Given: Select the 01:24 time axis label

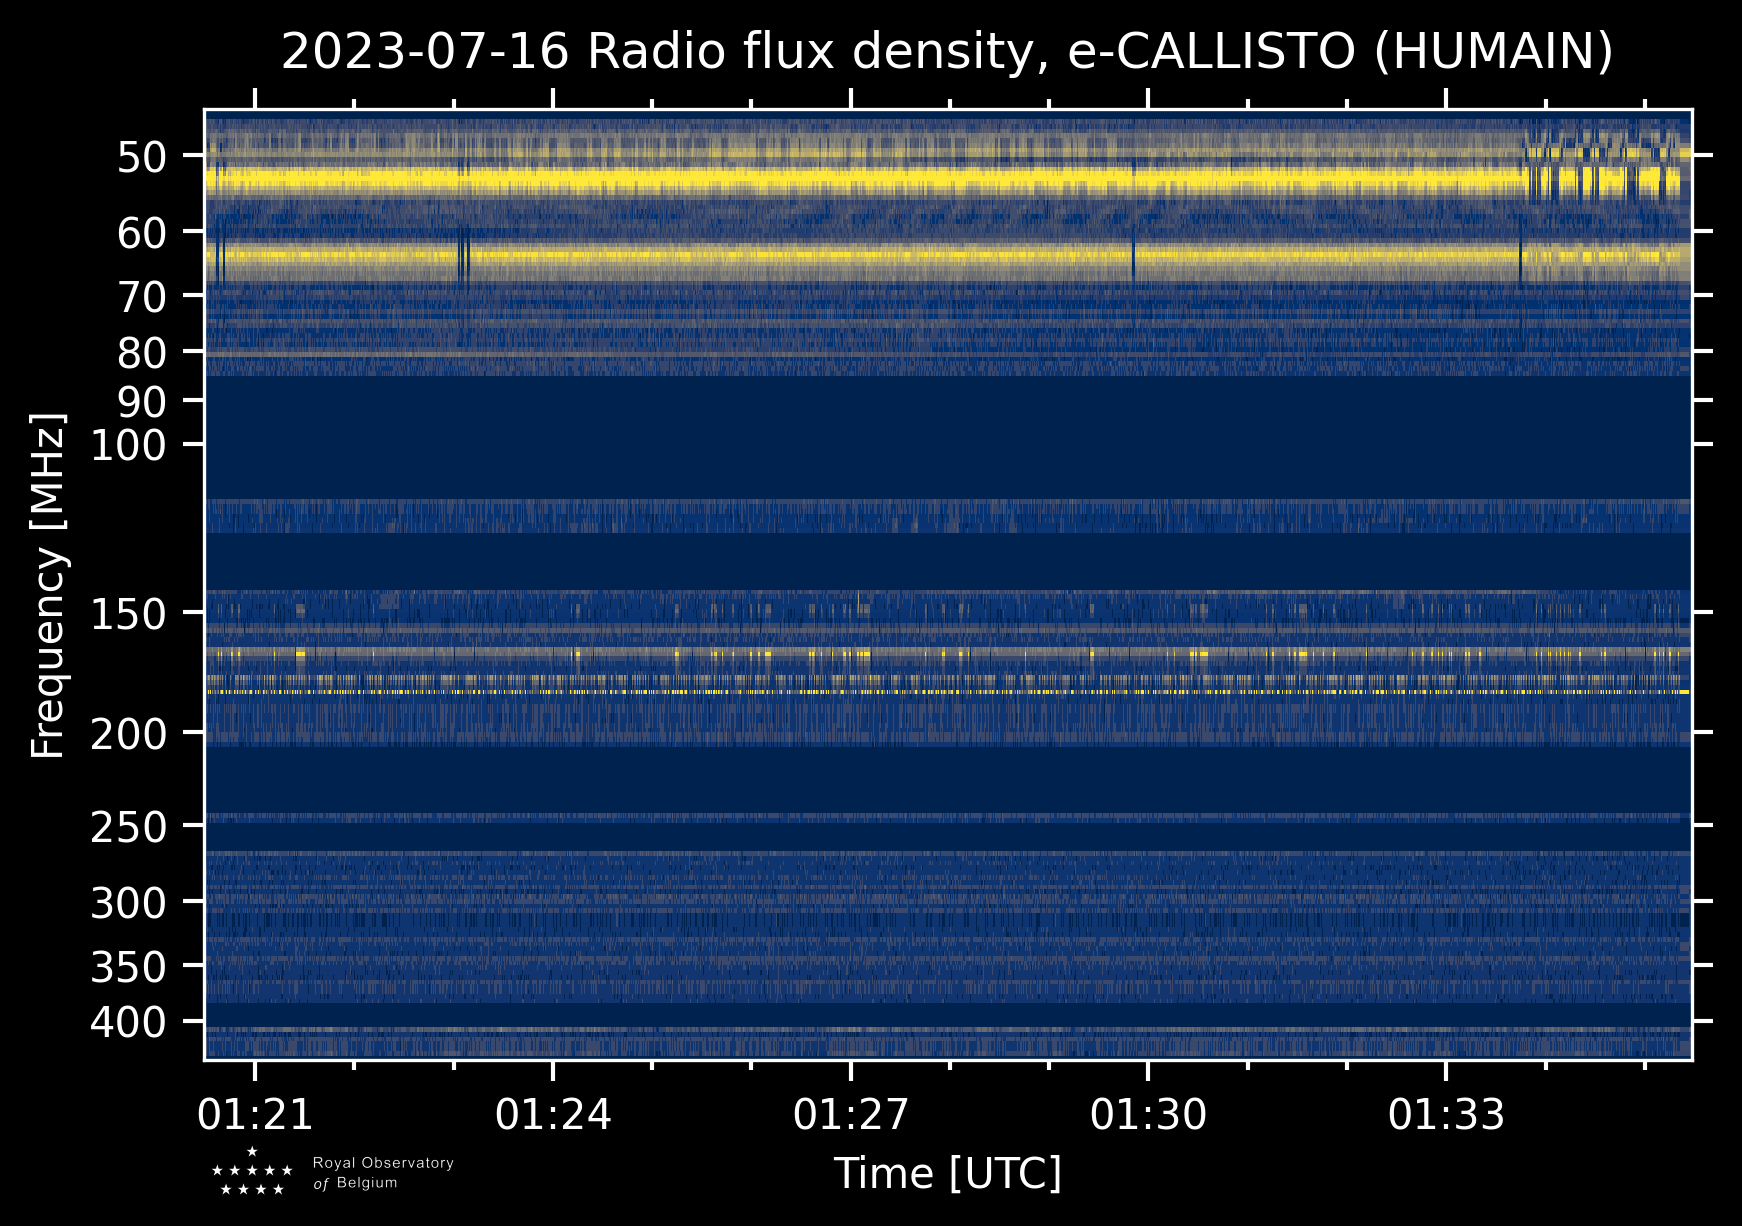Looking at the screenshot, I should pyautogui.click(x=553, y=1114).
